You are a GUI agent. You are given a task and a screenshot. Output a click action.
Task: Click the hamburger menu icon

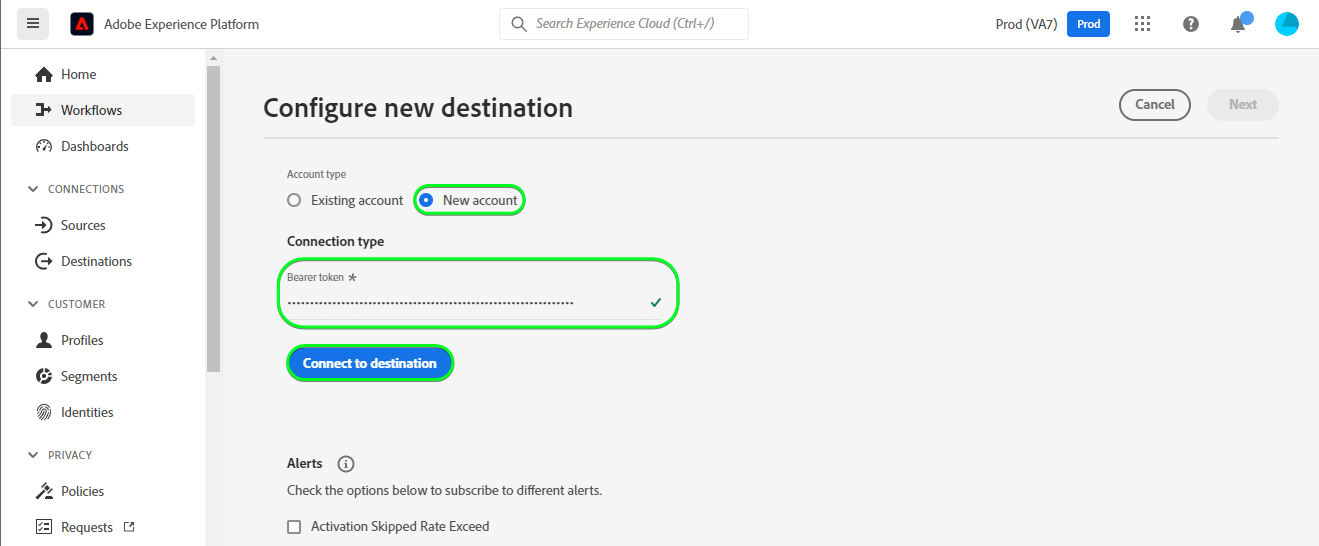[33, 23]
